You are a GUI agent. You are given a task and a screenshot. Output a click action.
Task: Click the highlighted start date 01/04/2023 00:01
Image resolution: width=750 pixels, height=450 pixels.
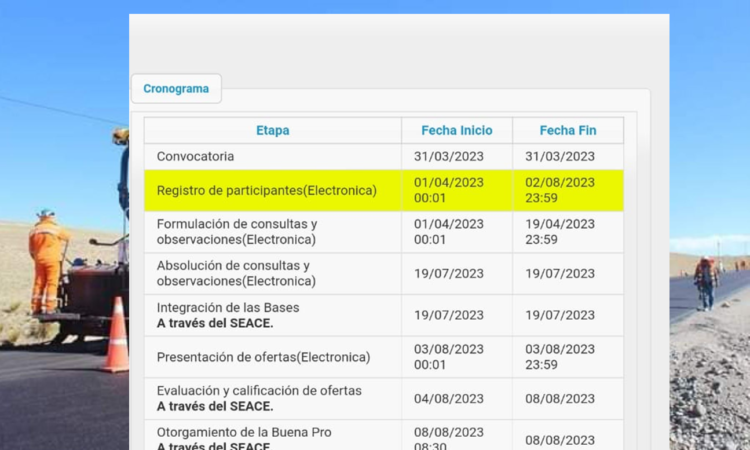pyautogui.click(x=449, y=190)
